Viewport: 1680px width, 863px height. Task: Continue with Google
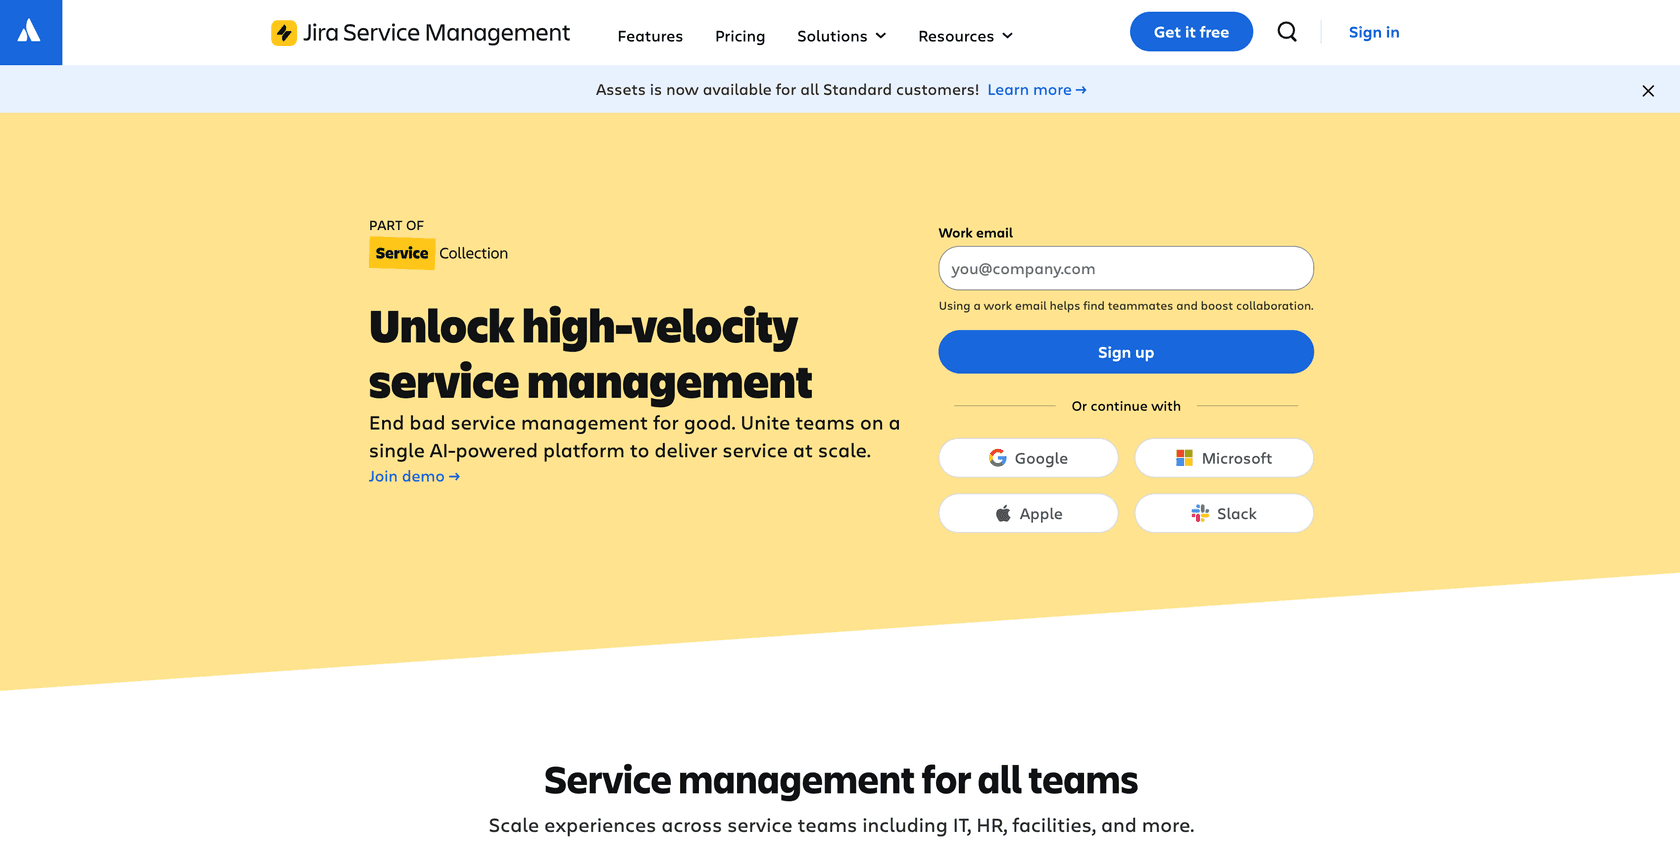[1028, 458]
